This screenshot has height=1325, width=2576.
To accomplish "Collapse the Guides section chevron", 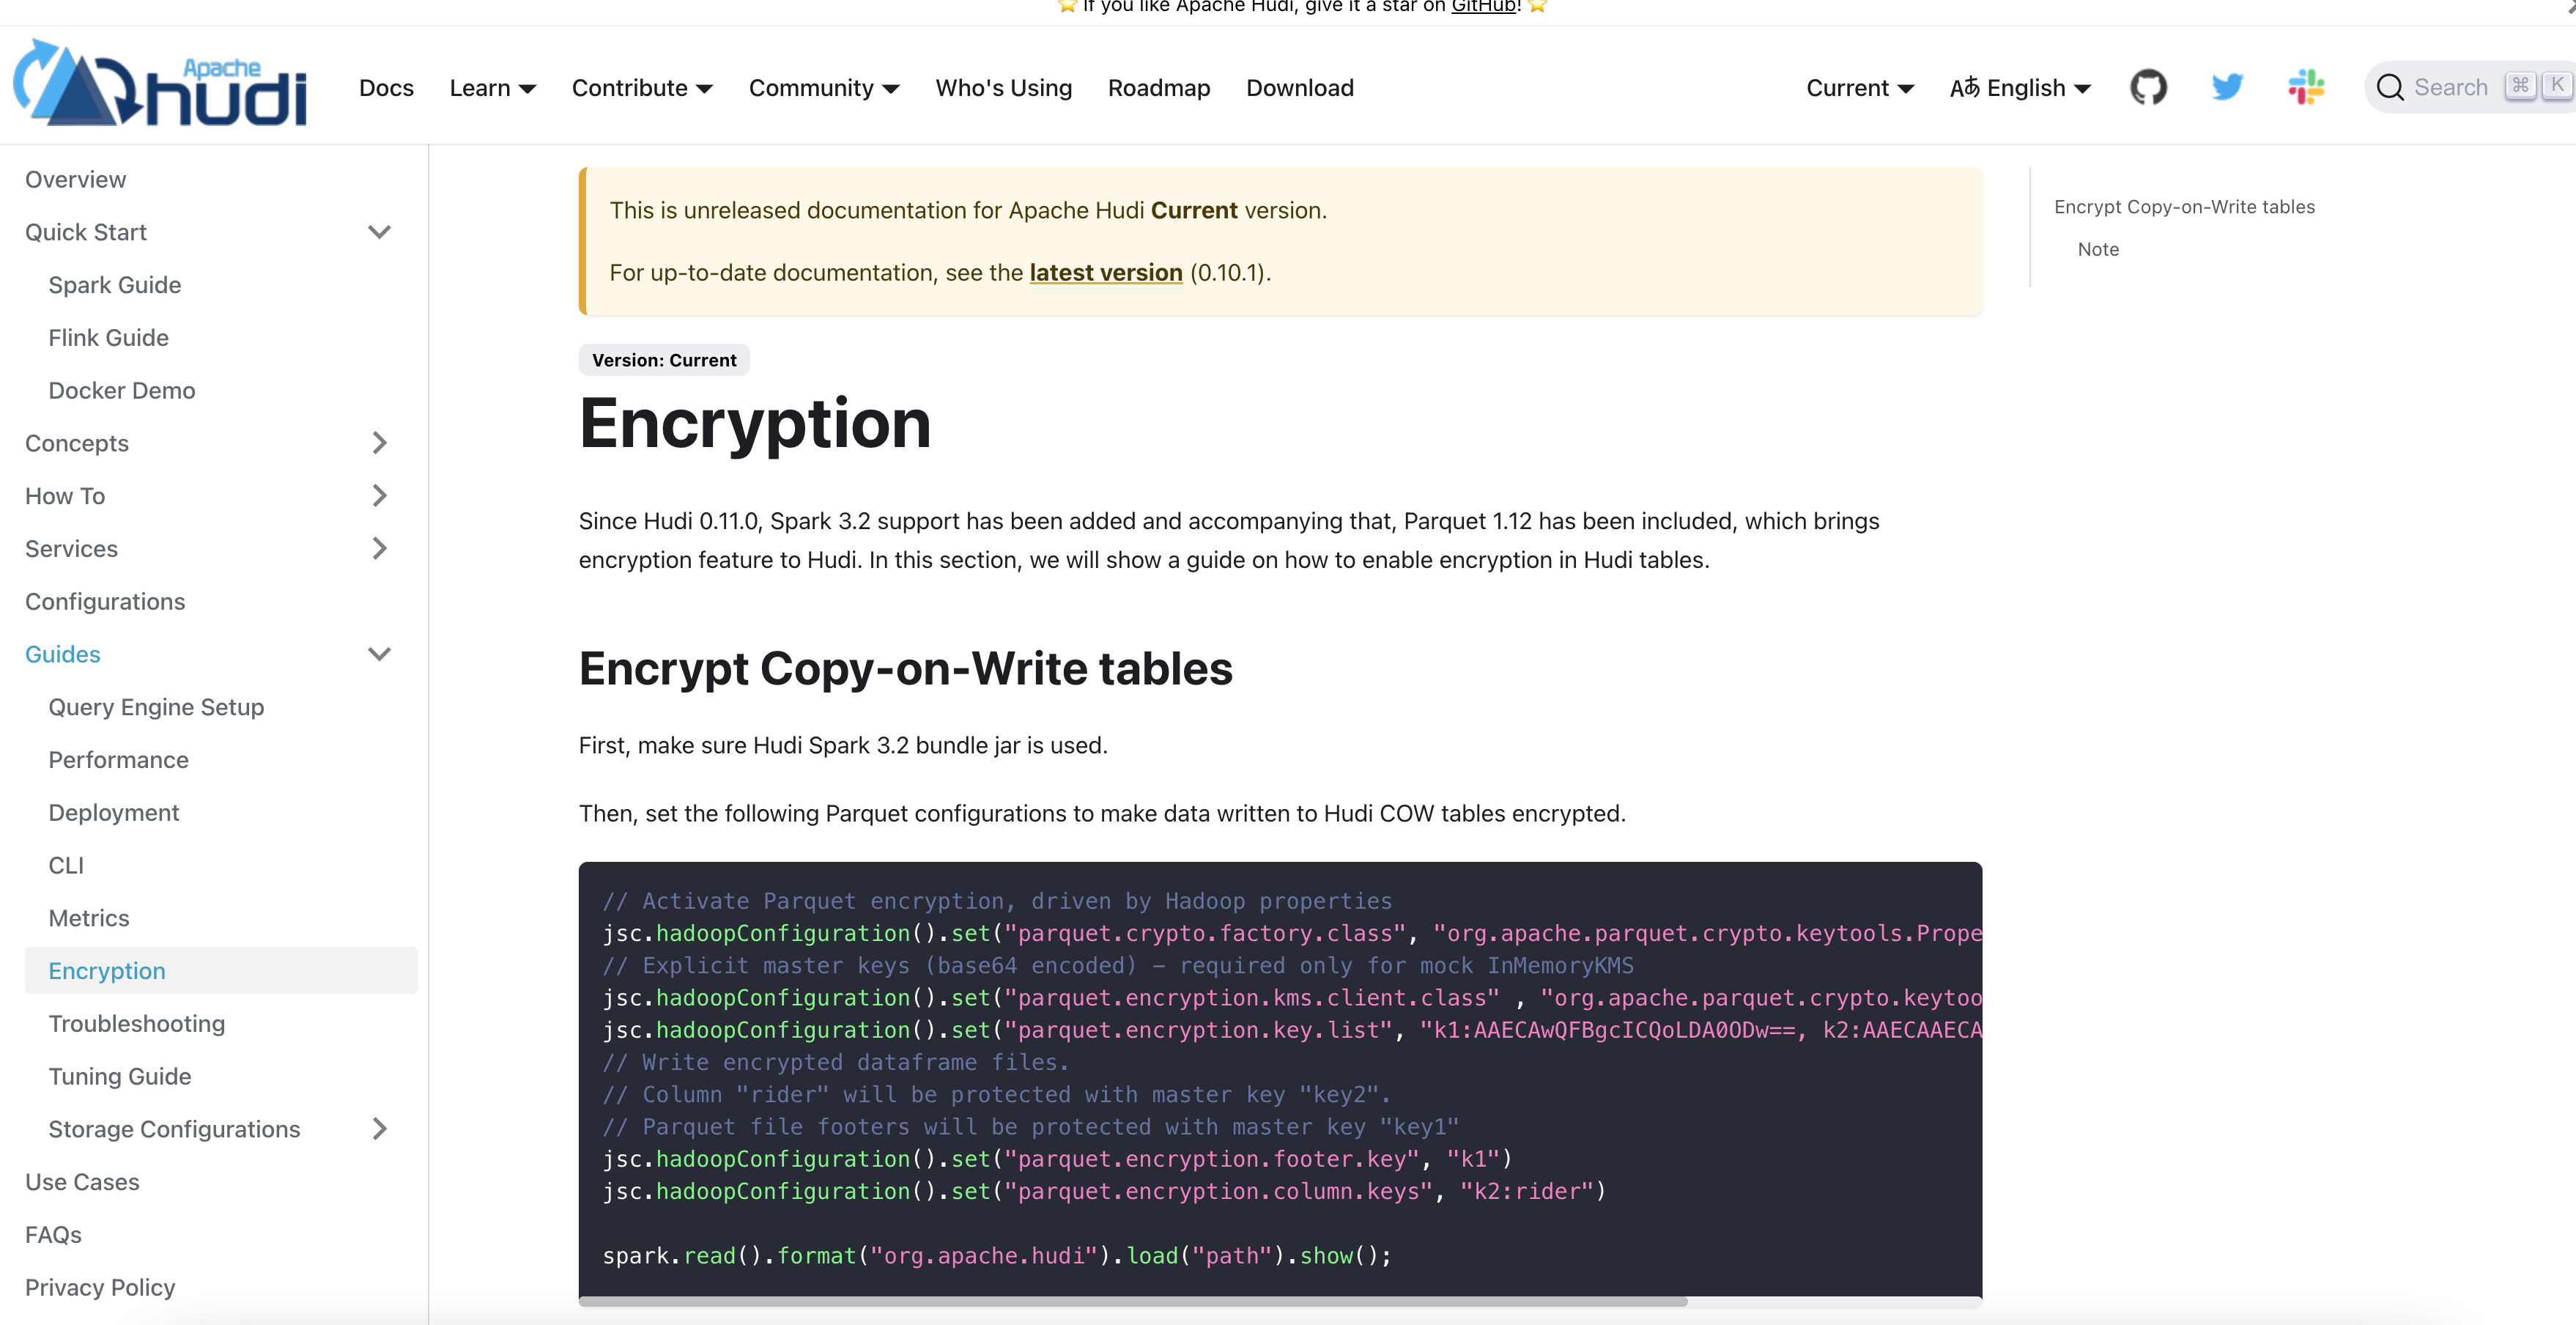I will tap(379, 654).
